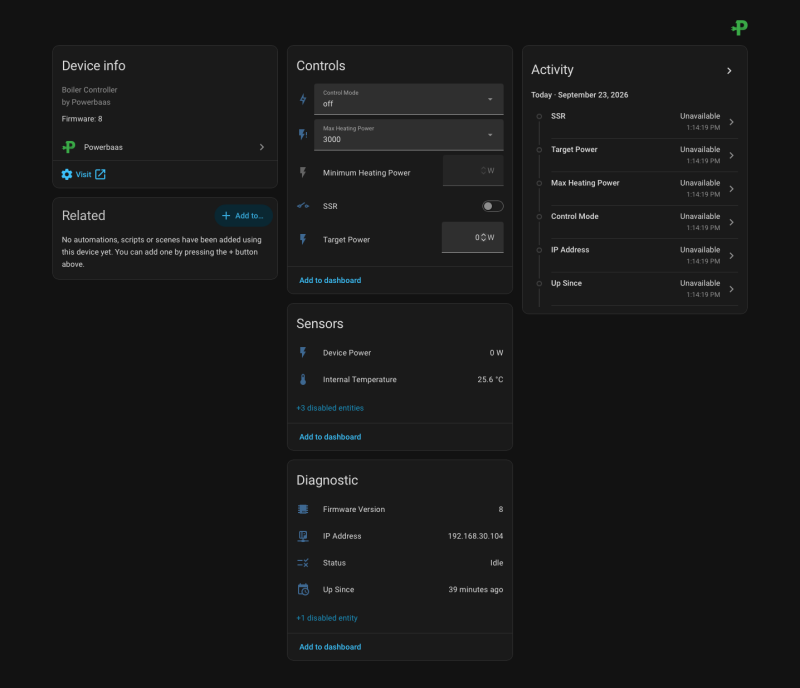Click the Status list icon
The width and height of the screenshot is (800, 688).
[x=303, y=563]
